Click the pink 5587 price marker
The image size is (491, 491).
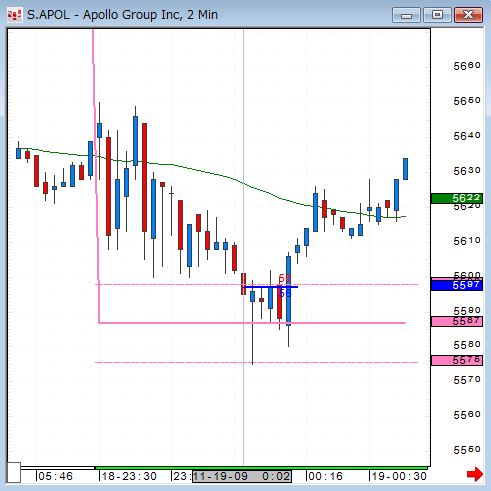[x=457, y=321]
